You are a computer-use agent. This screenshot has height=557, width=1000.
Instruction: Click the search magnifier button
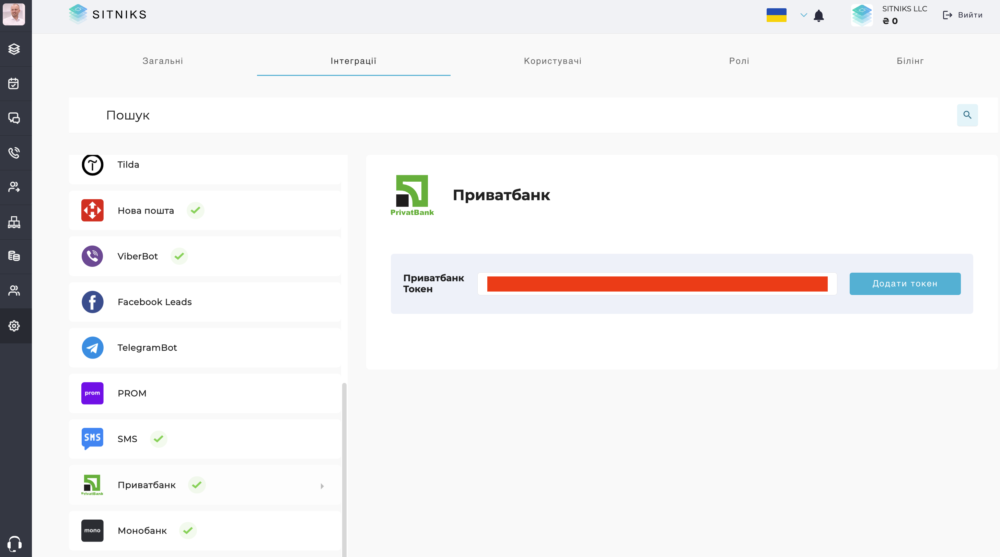(967, 115)
